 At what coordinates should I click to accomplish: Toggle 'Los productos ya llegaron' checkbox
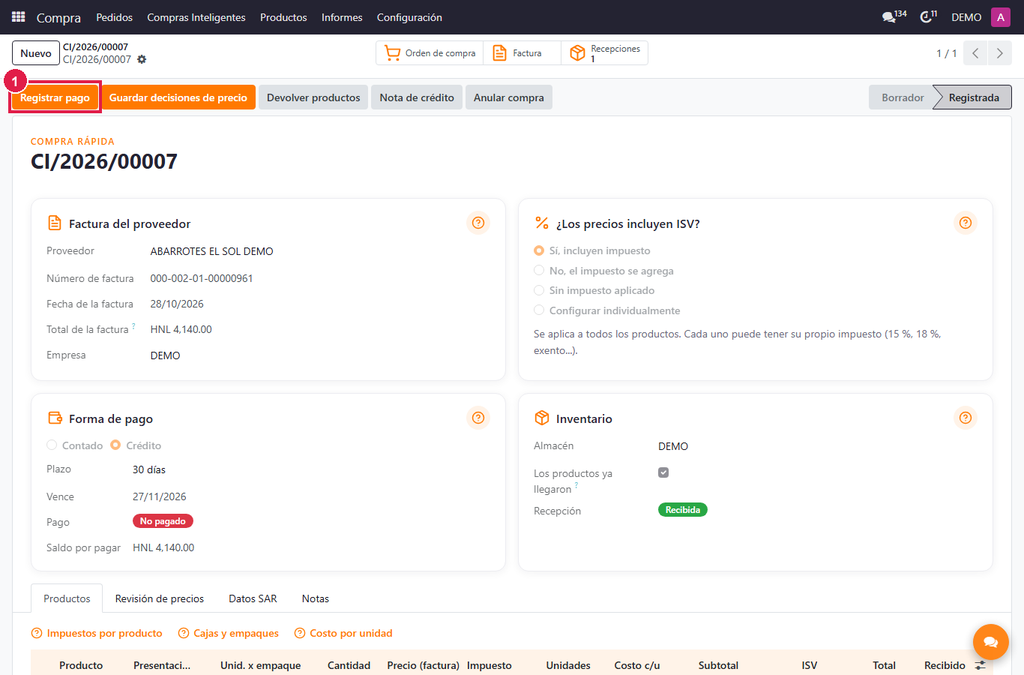pyautogui.click(x=664, y=473)
